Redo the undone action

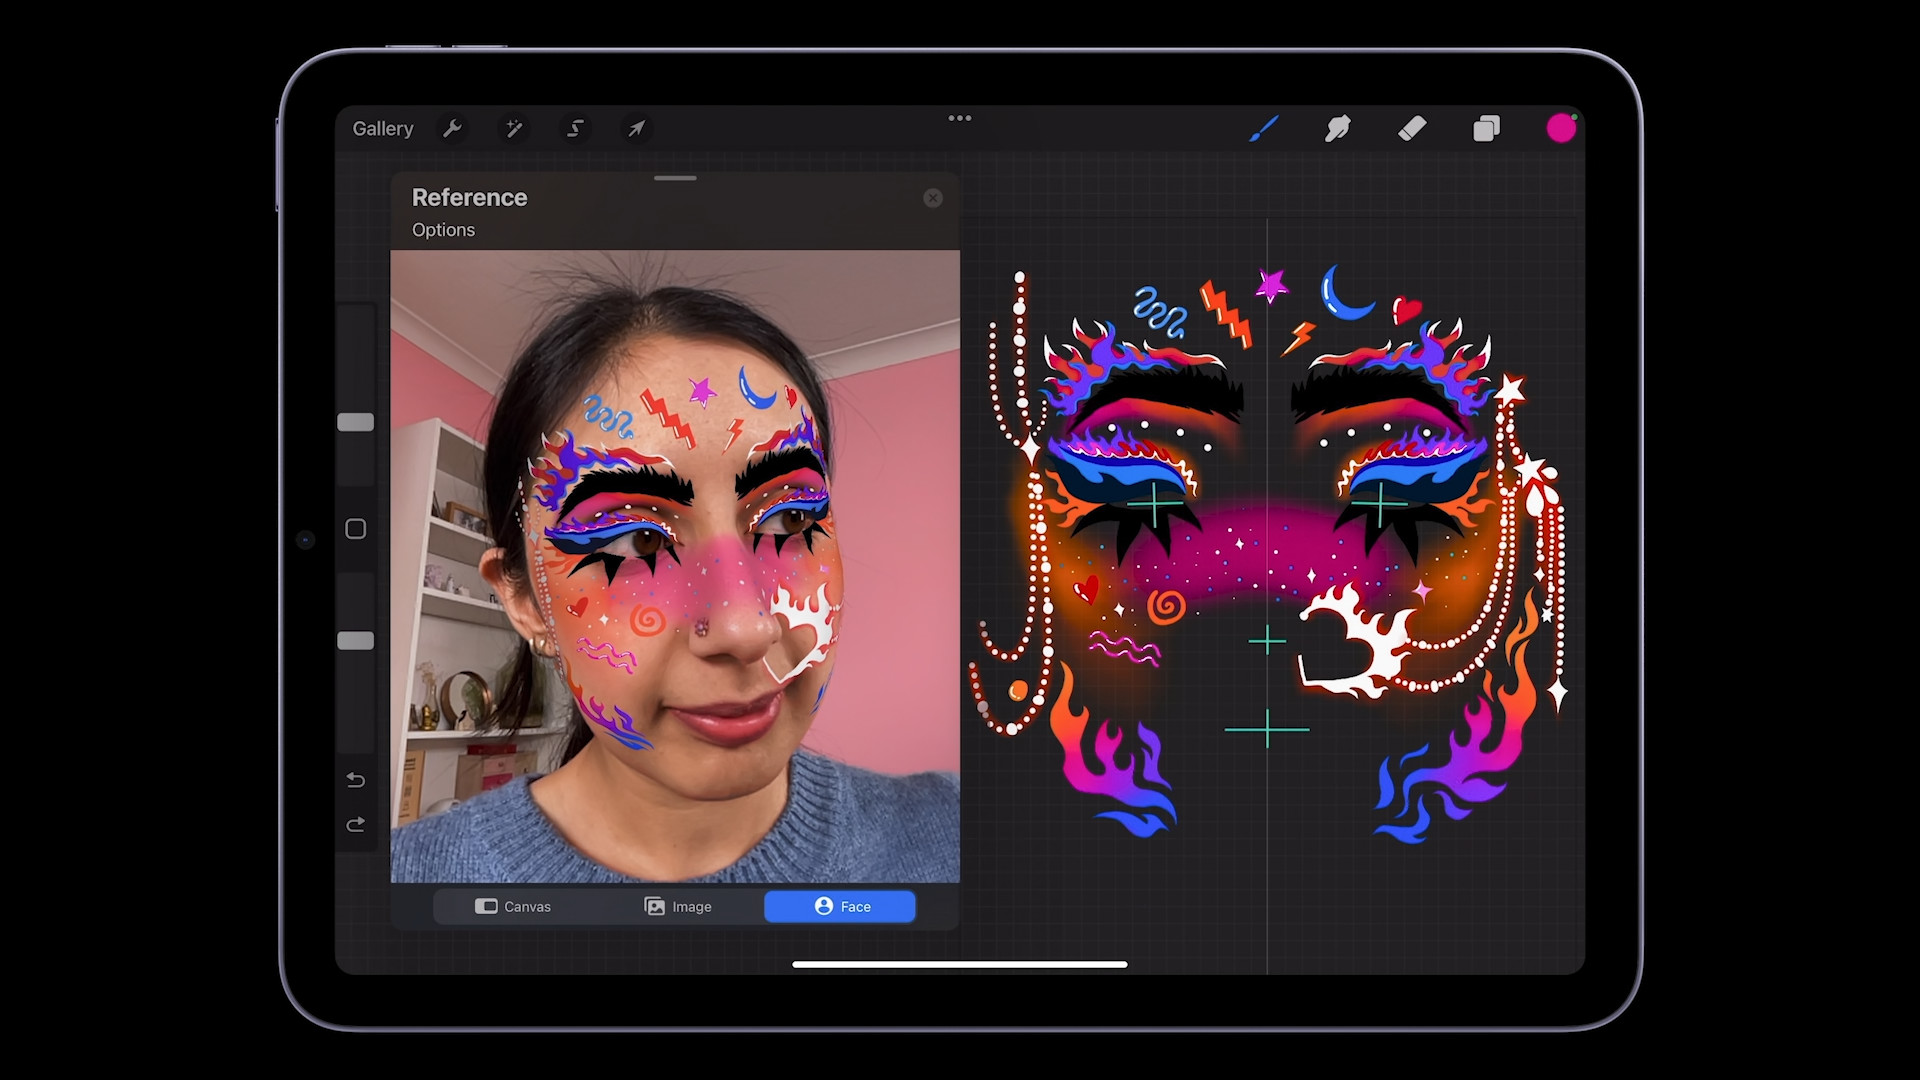click(x=355, y=824)
